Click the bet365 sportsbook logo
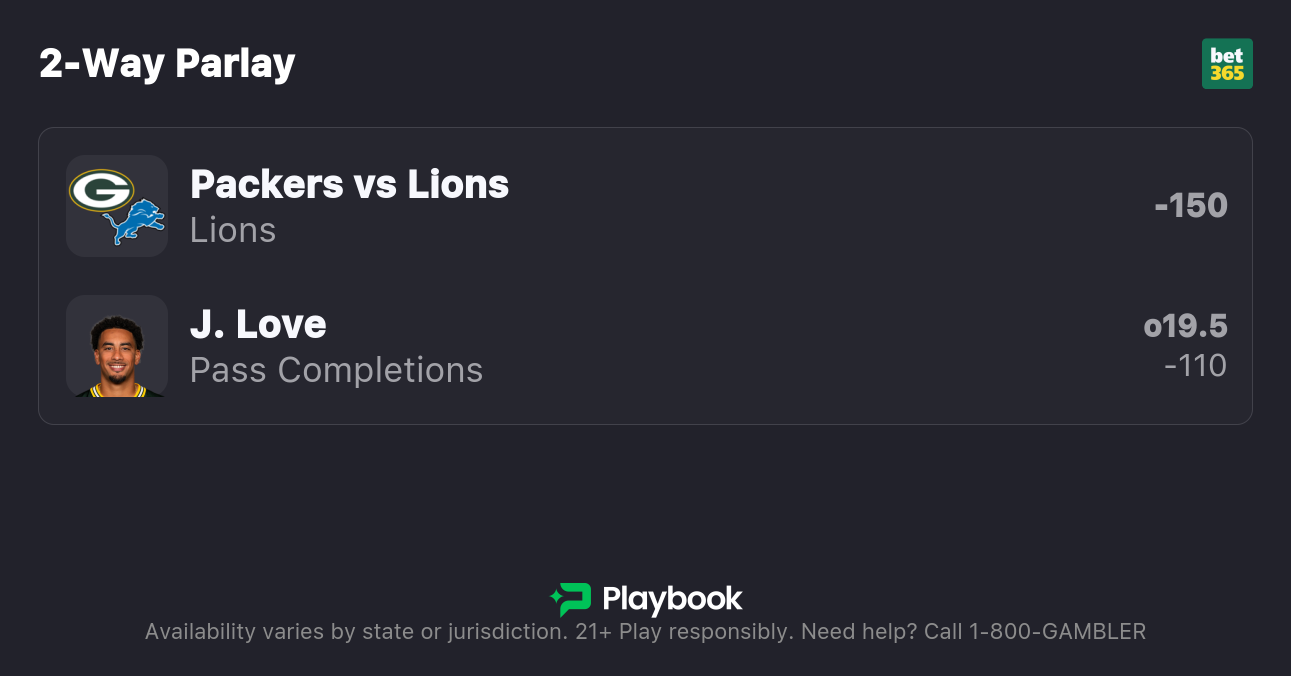Viewport: 1291px width, 676px height. (1227, 64)
